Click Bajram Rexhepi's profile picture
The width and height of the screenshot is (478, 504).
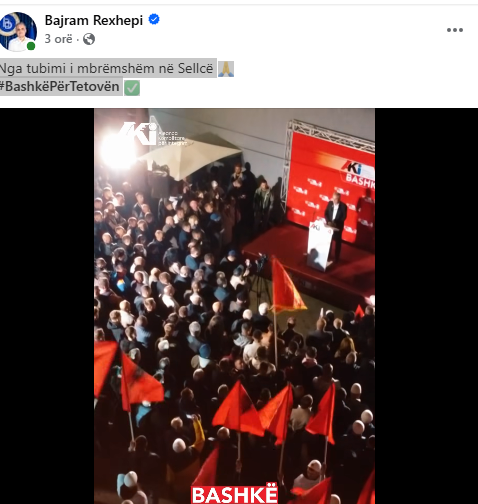click(x=18, y=32)
